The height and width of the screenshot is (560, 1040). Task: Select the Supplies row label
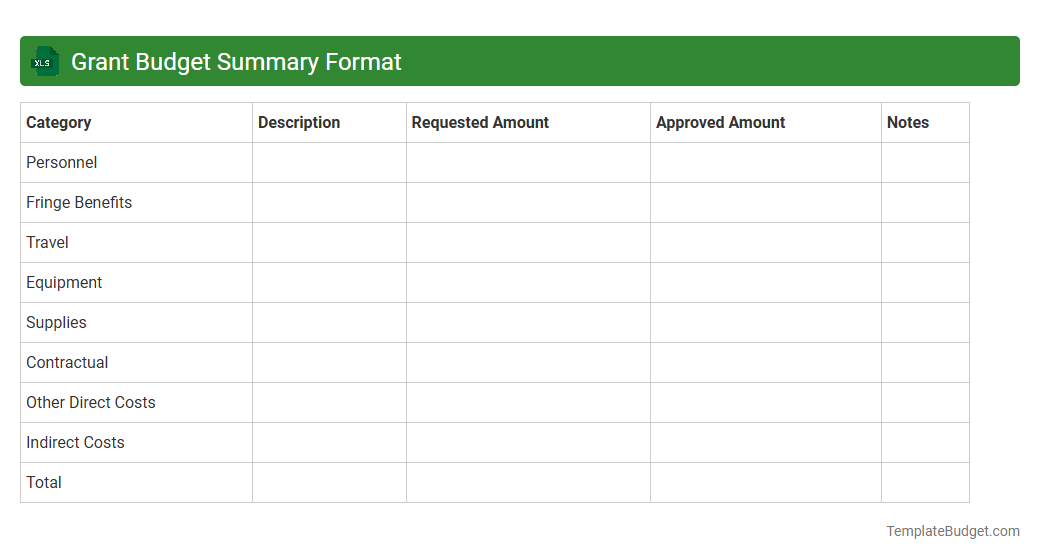[56, 322]
